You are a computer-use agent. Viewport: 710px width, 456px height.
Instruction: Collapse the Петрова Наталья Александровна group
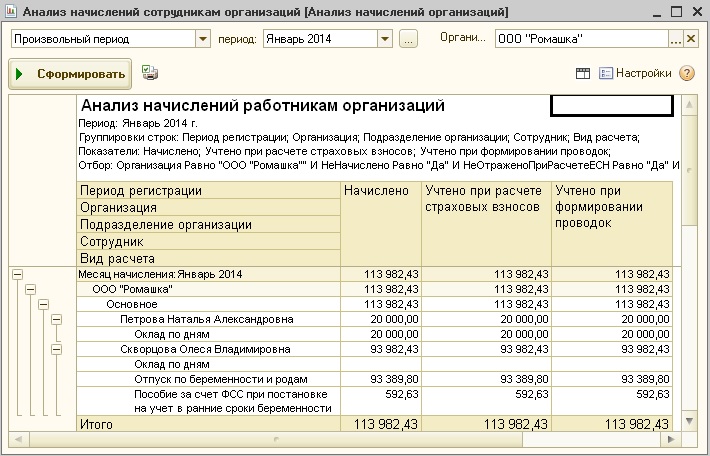pos(56,320)
